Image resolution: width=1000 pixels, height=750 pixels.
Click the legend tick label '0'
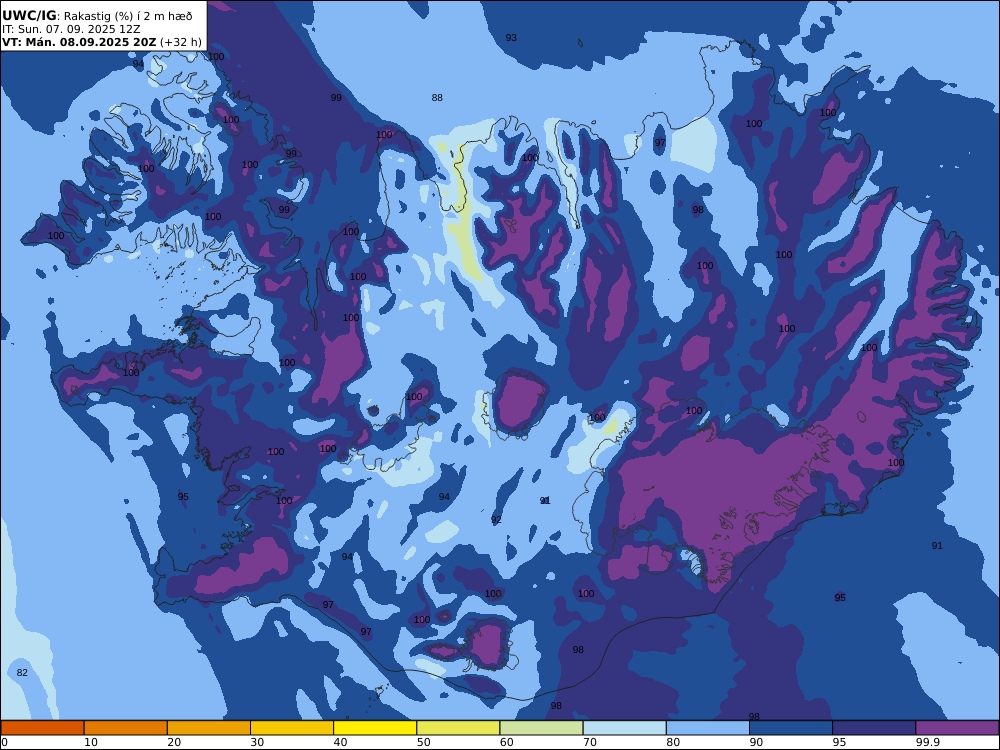[x=4, y=742]
